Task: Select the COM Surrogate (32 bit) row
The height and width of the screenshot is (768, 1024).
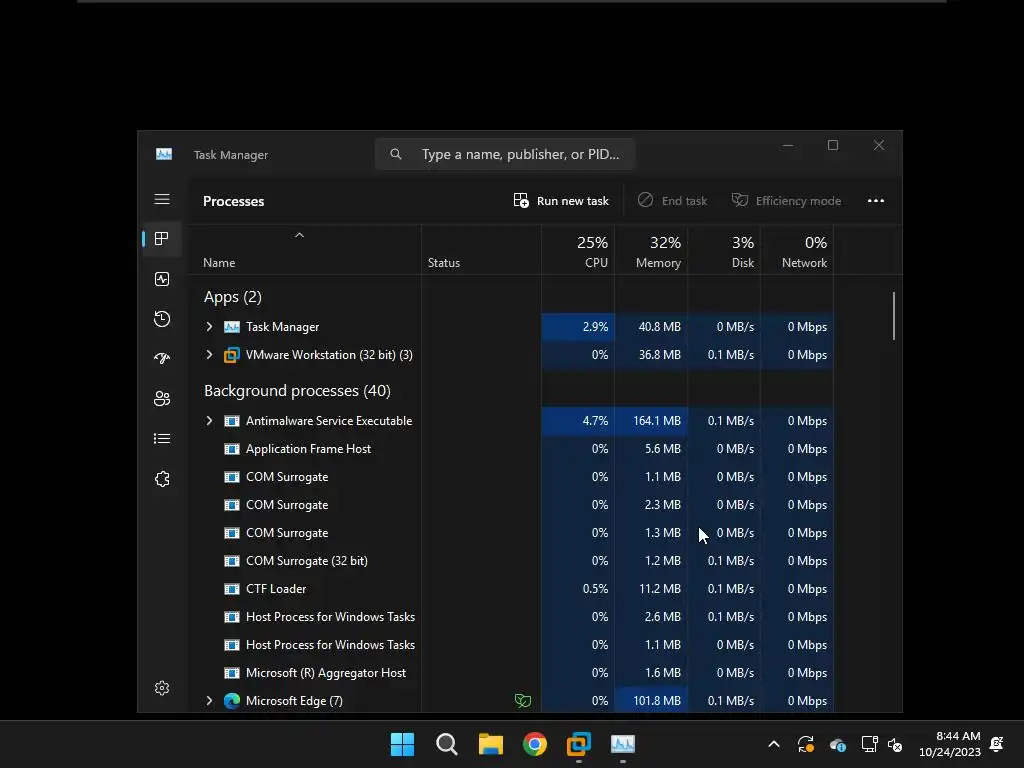Action: click(511, 560)
